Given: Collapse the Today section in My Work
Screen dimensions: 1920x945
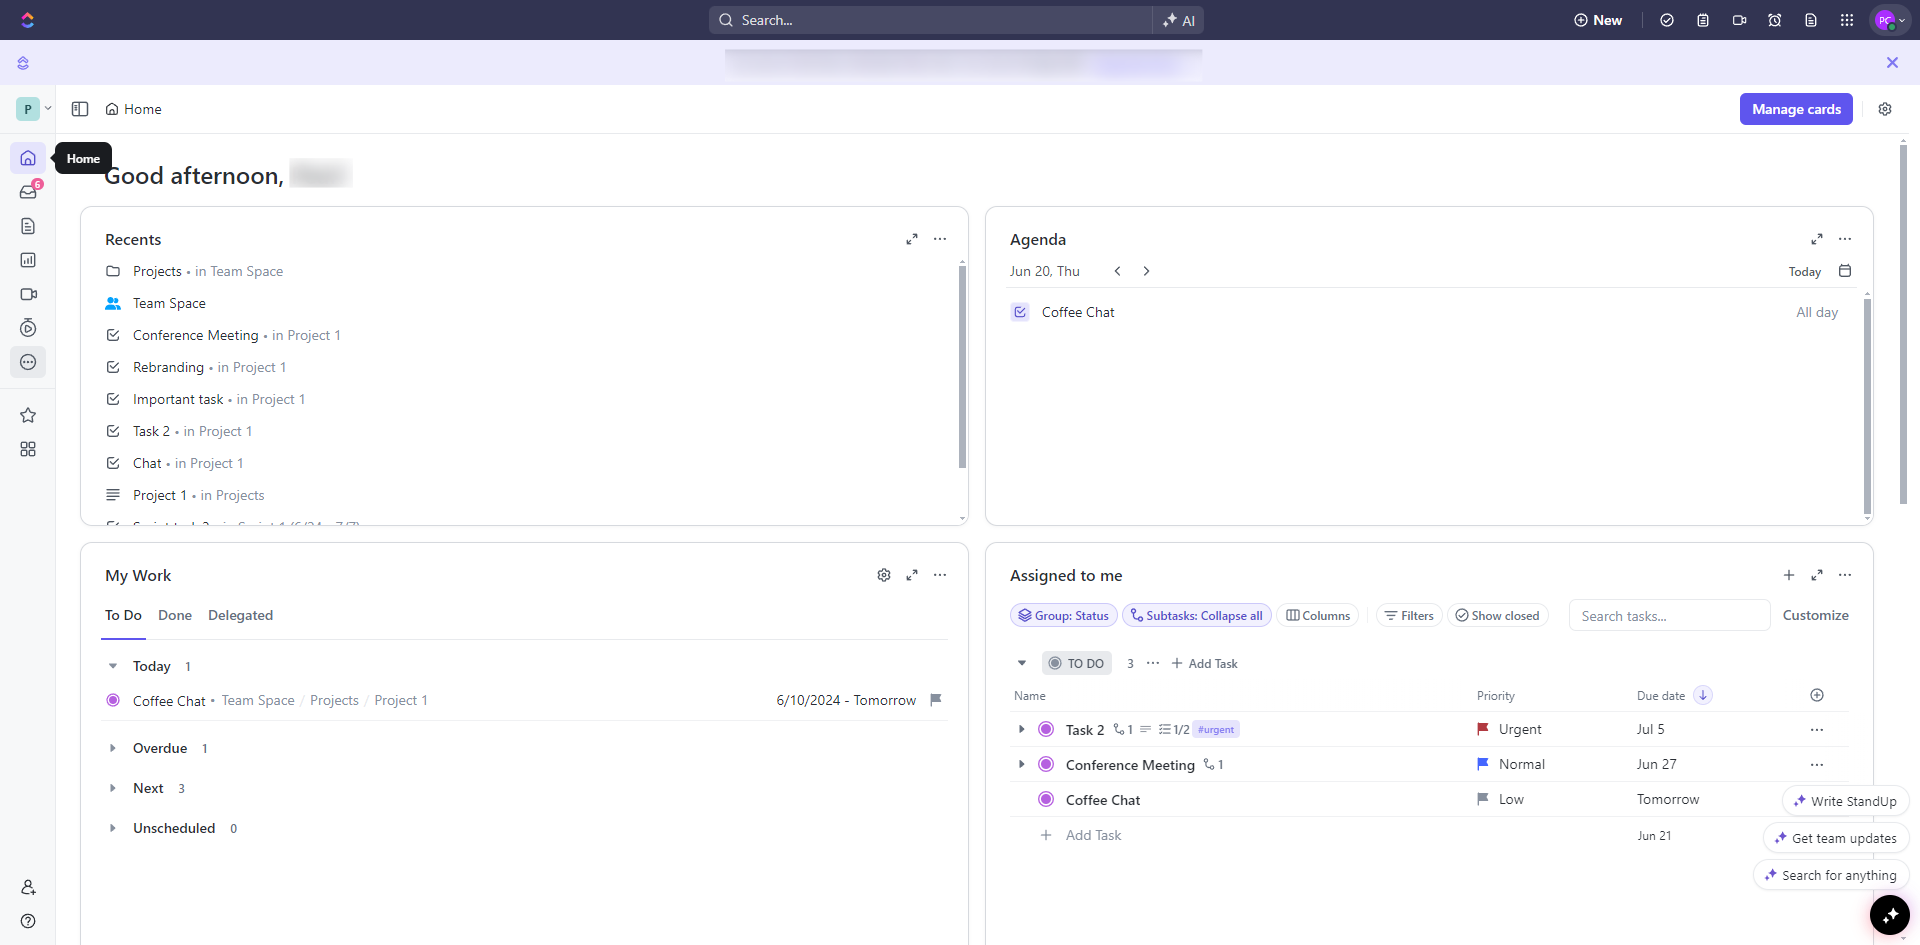Looking at the screenshot, I should 113,666.
